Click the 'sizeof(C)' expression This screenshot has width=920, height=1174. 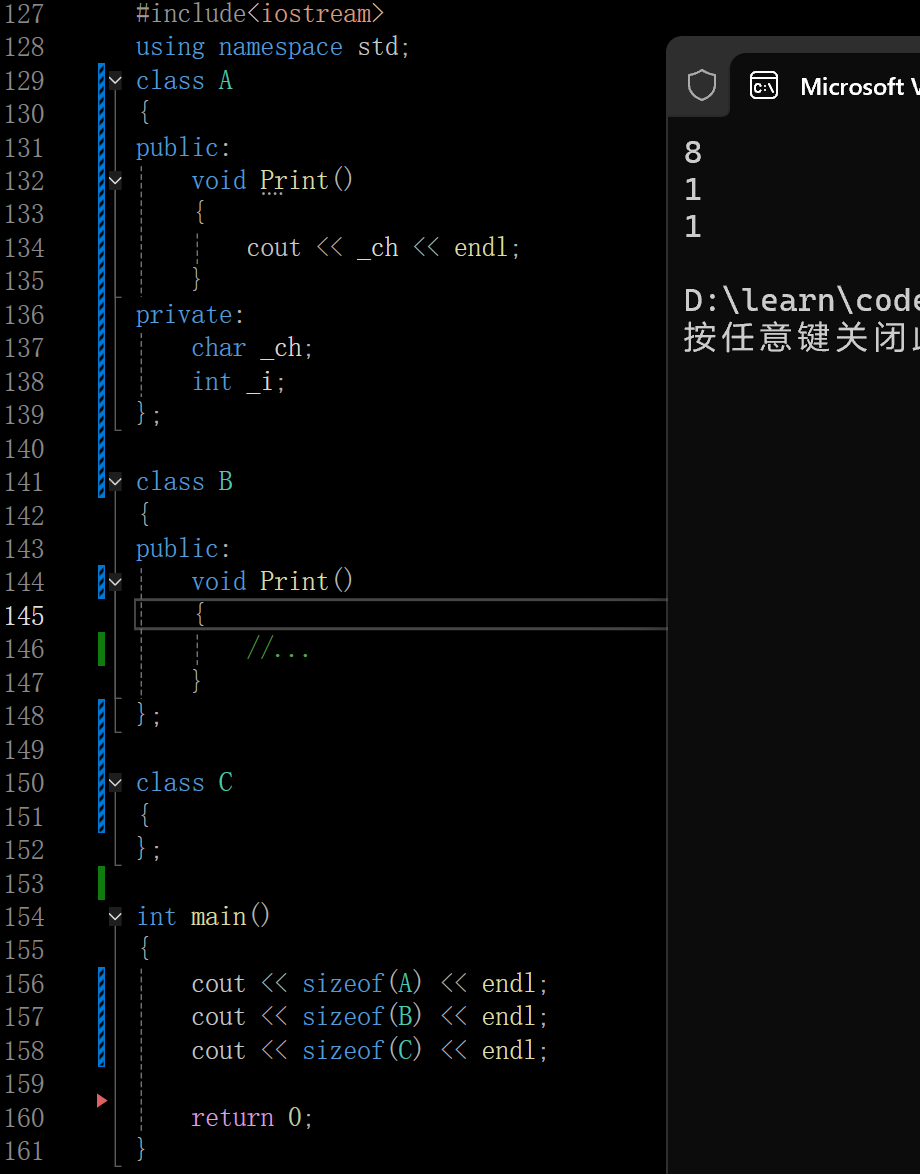(x=362, y=1050)
